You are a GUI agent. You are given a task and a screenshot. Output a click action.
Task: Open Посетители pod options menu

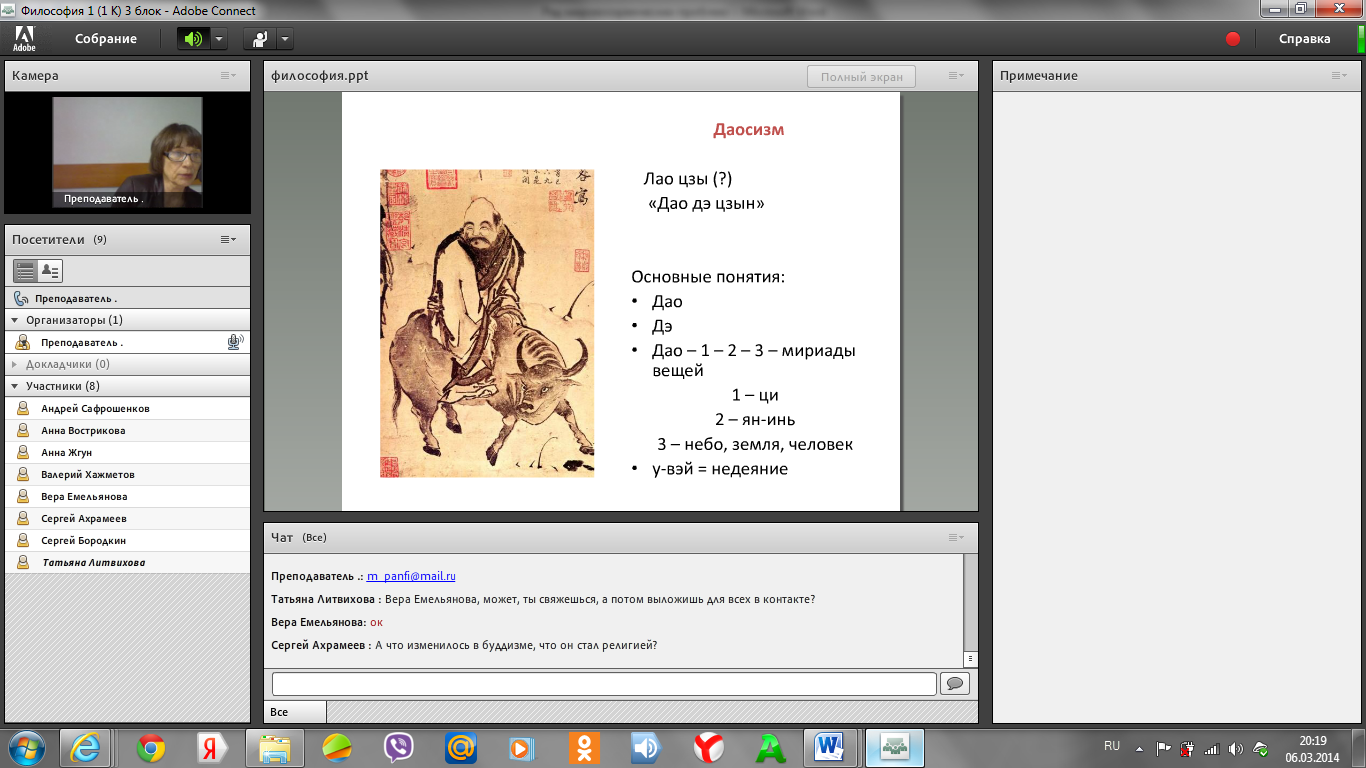click(x=229, y=240)
